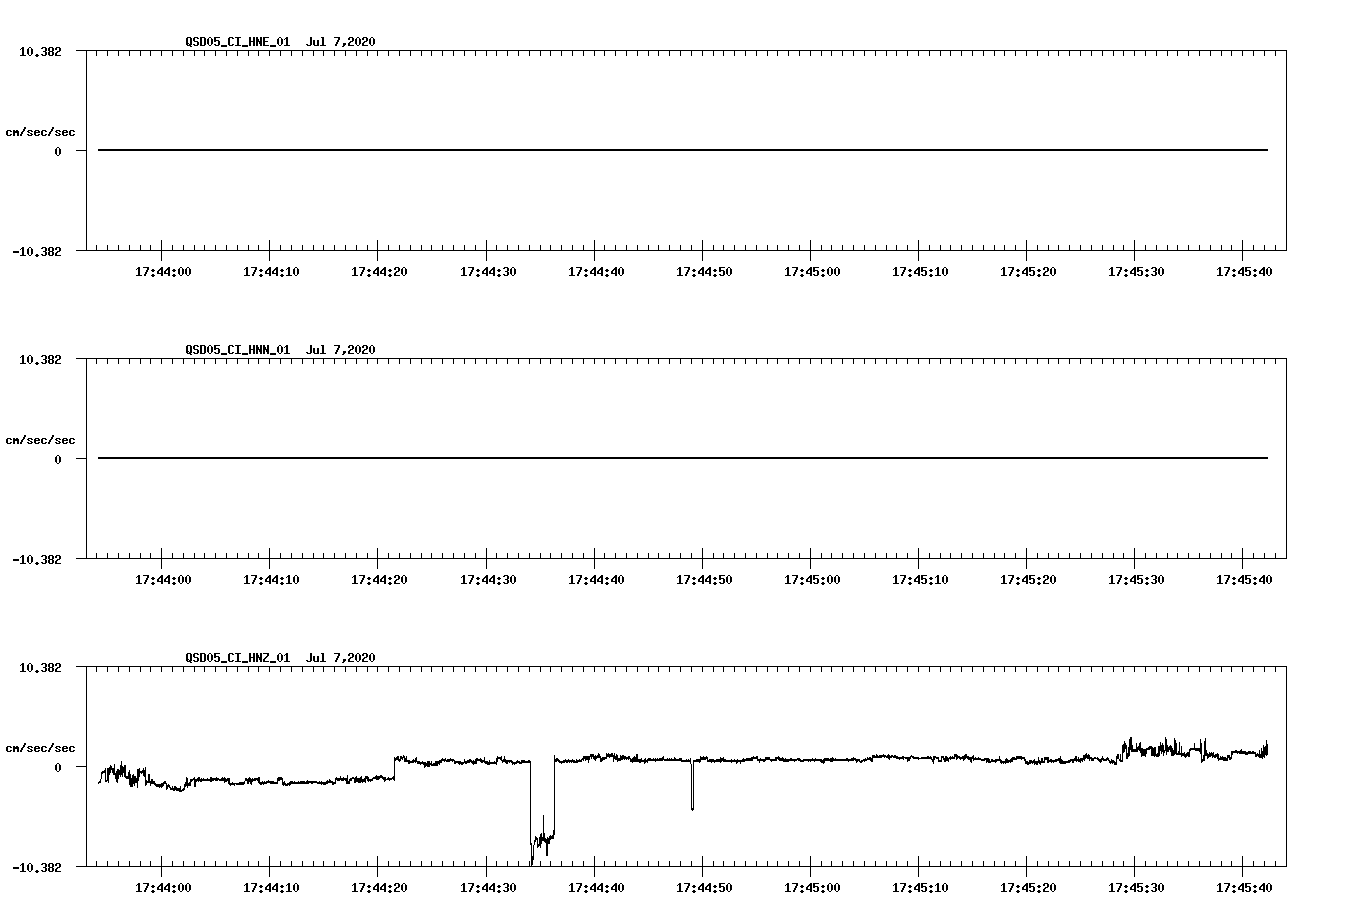Click the 17:44:10 time label under HNE plot

271,272
